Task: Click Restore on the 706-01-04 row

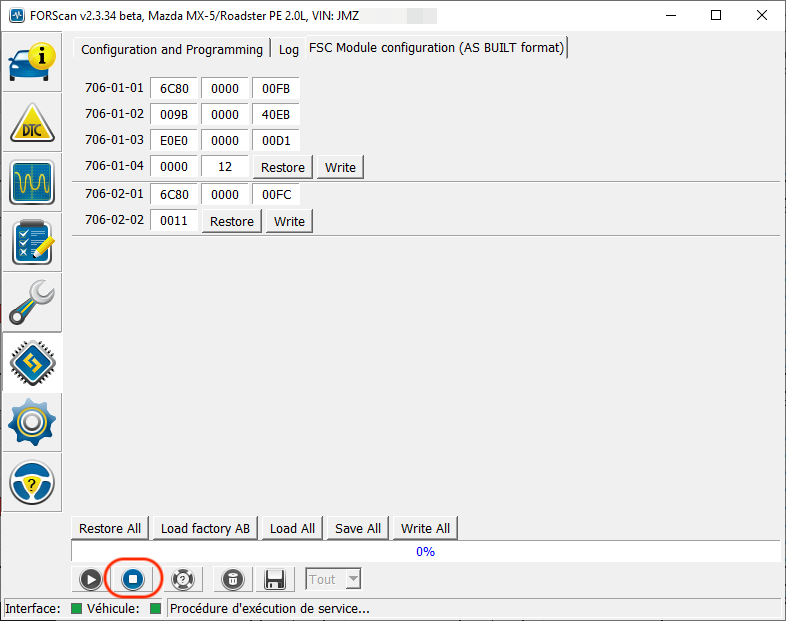Action: tap(283, 167)
